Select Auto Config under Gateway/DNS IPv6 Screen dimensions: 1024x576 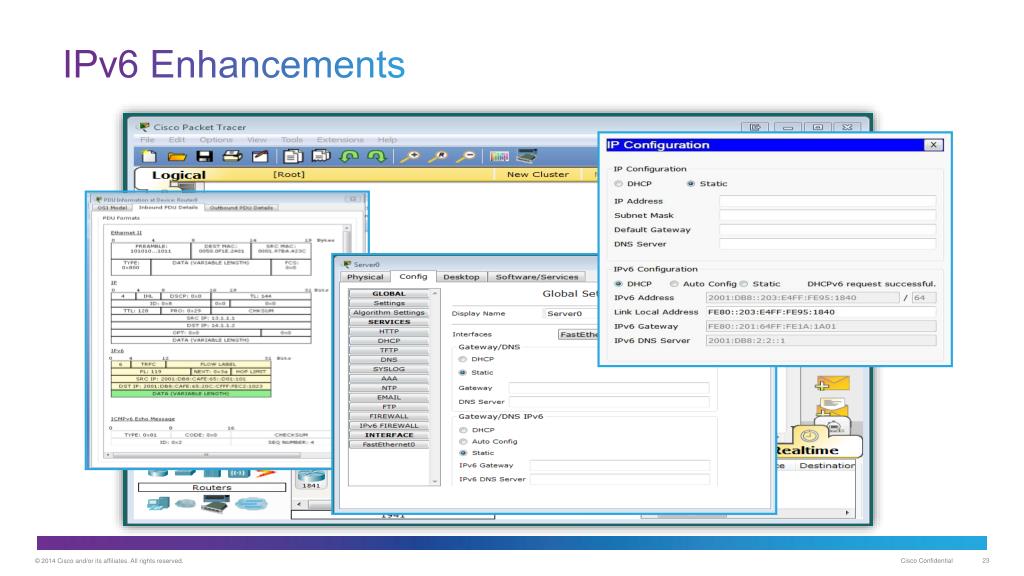pos(463,441)
